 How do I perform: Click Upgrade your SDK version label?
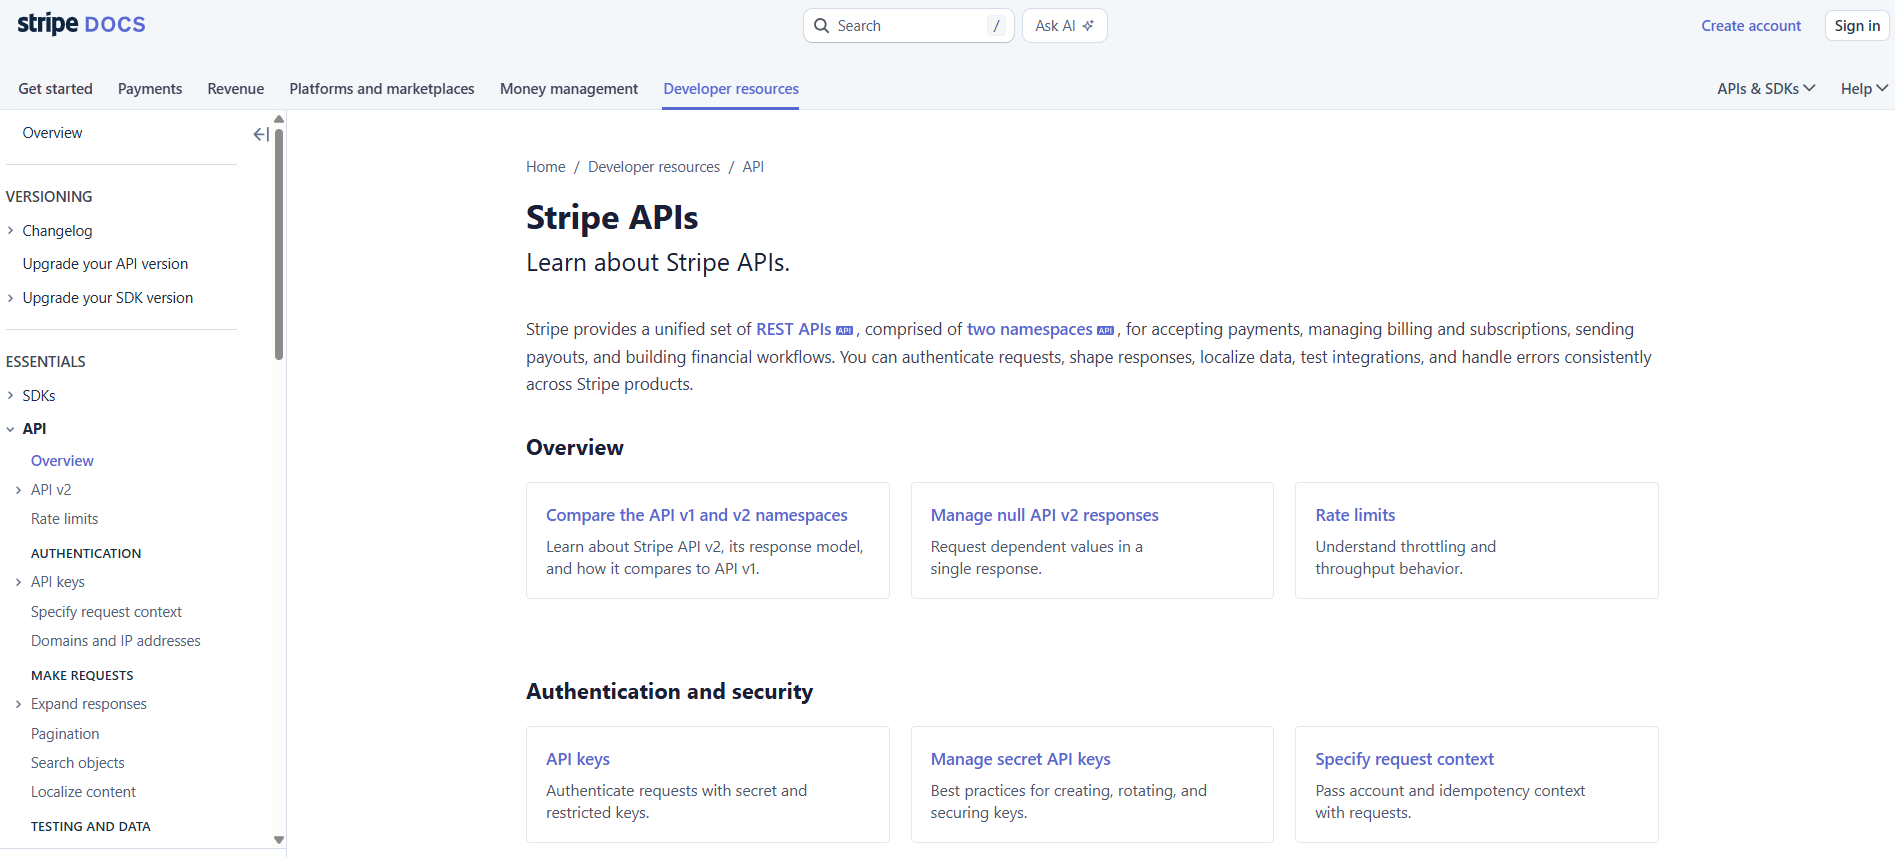coord(108,298)
